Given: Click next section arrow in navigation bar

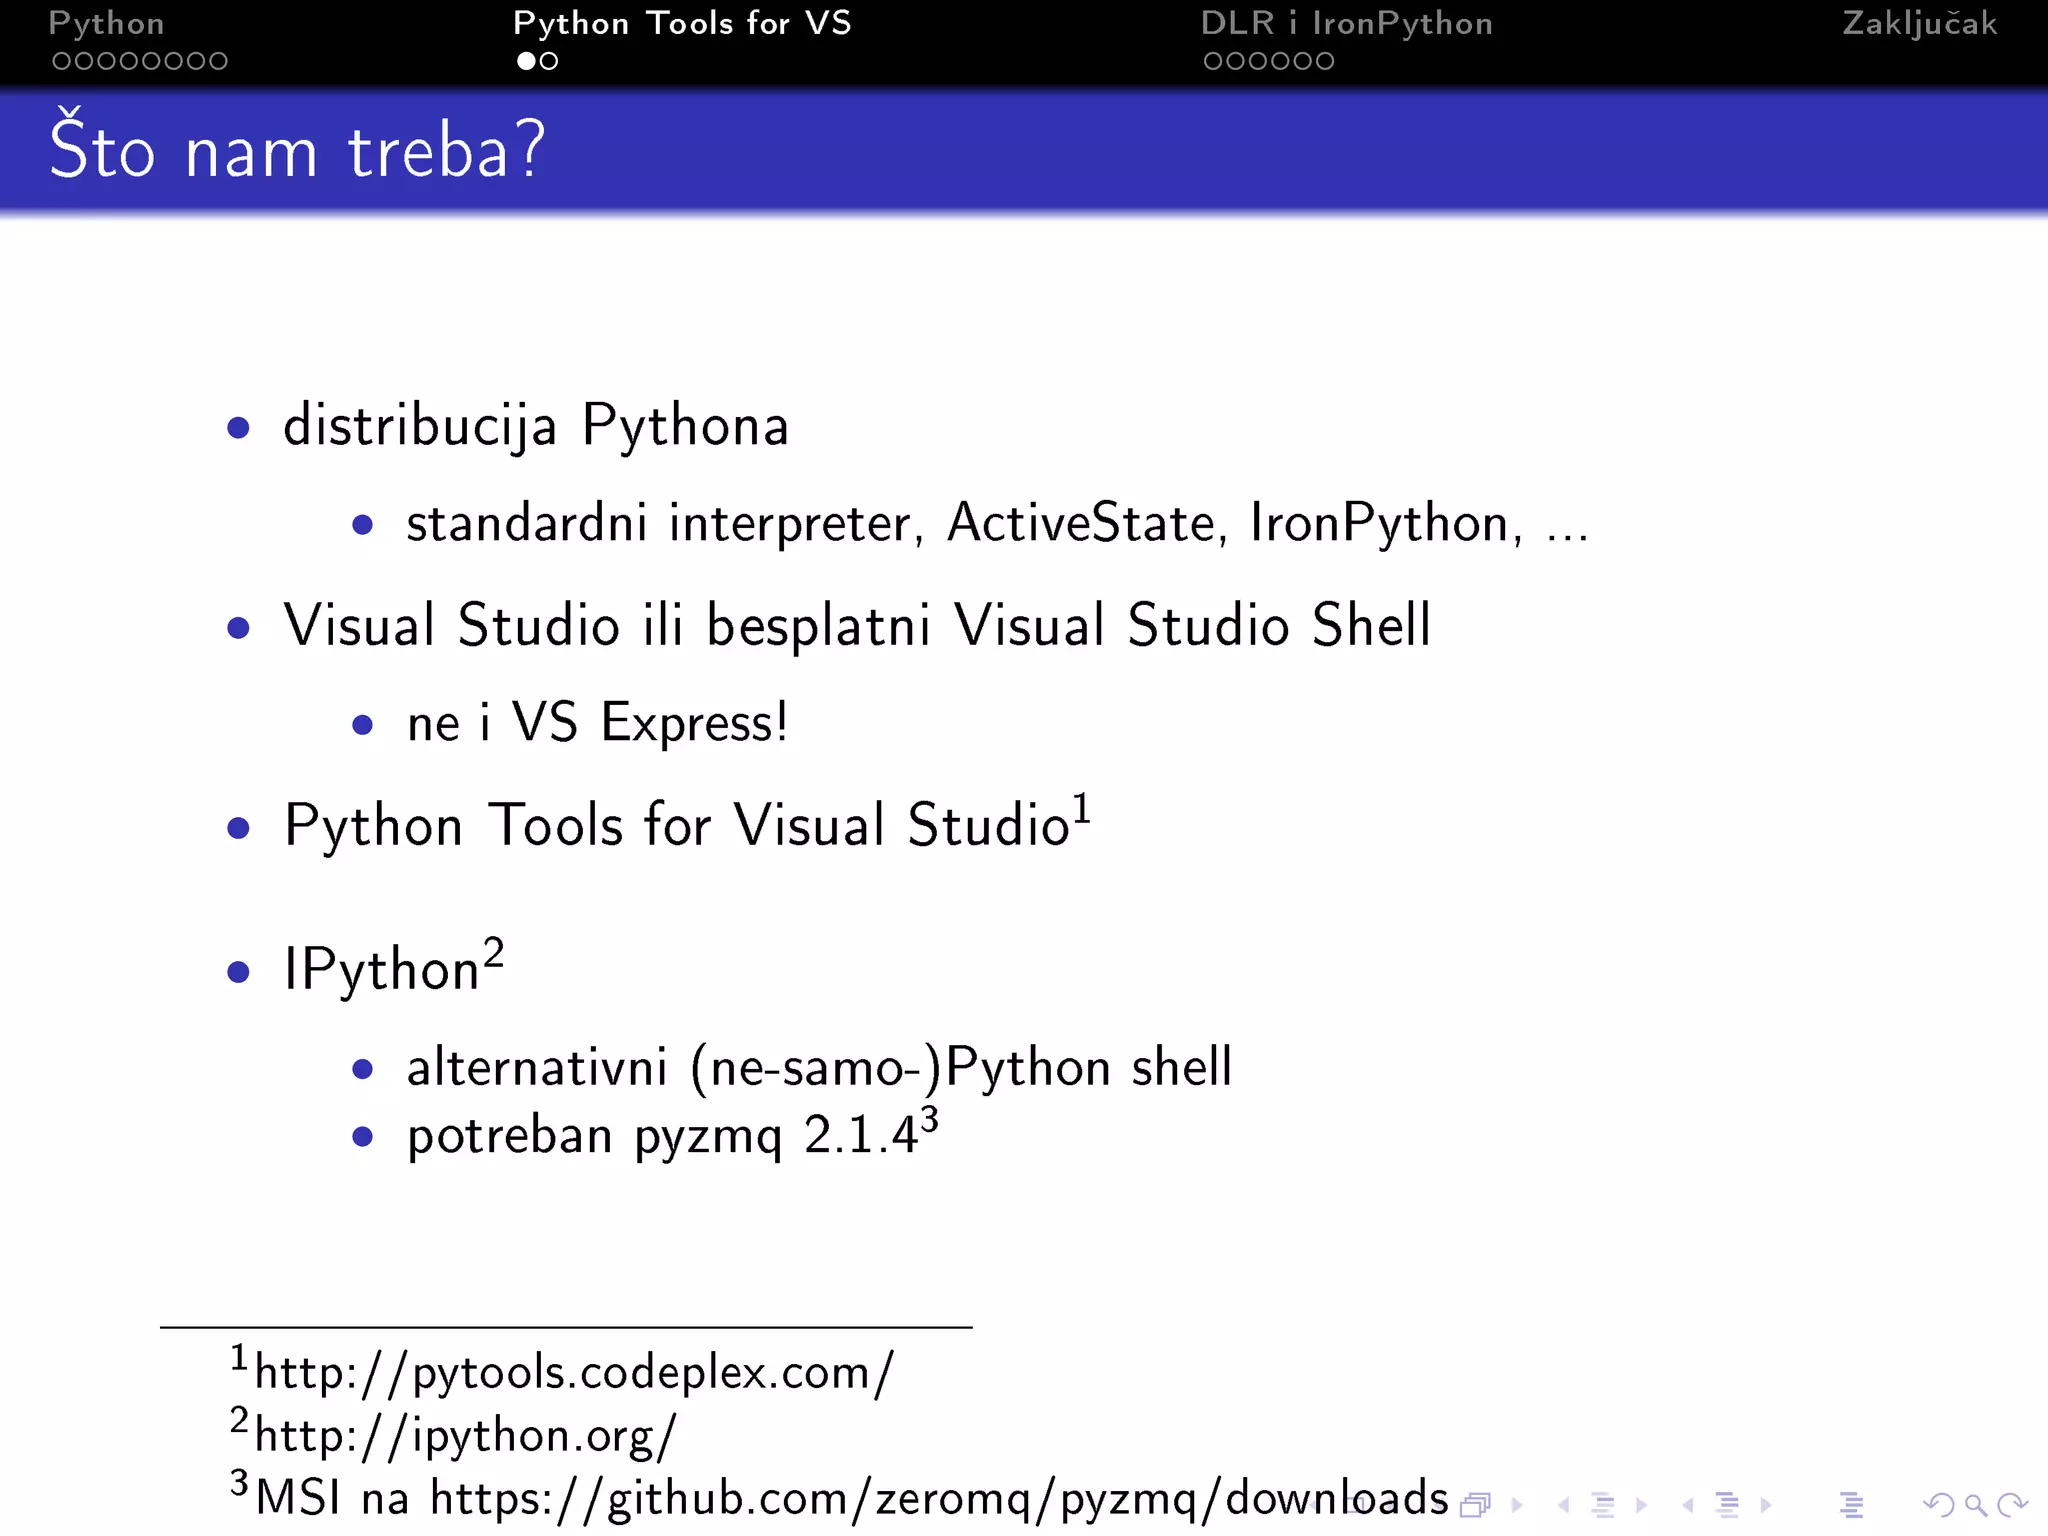Looking at the screenshot, I should click(x=1766, y=1504).
